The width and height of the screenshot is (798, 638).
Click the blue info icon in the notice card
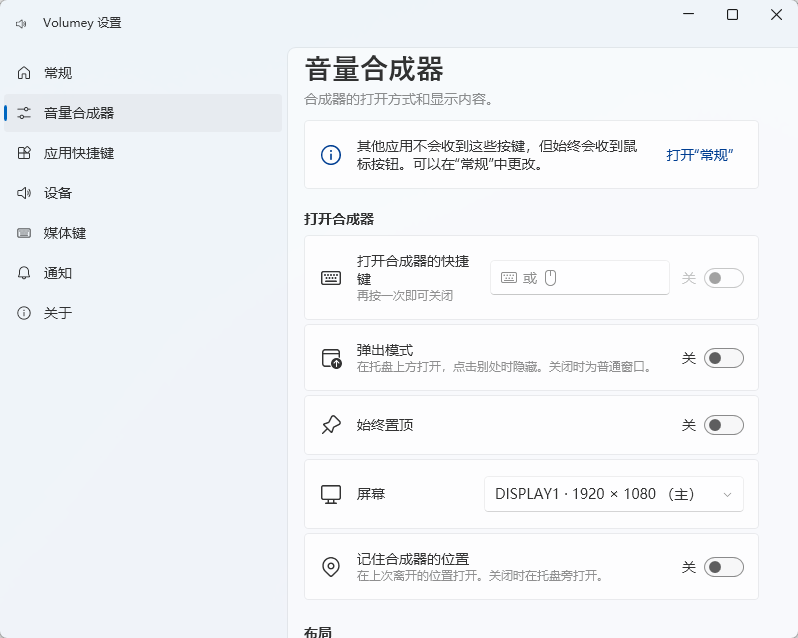click(331, 155)
